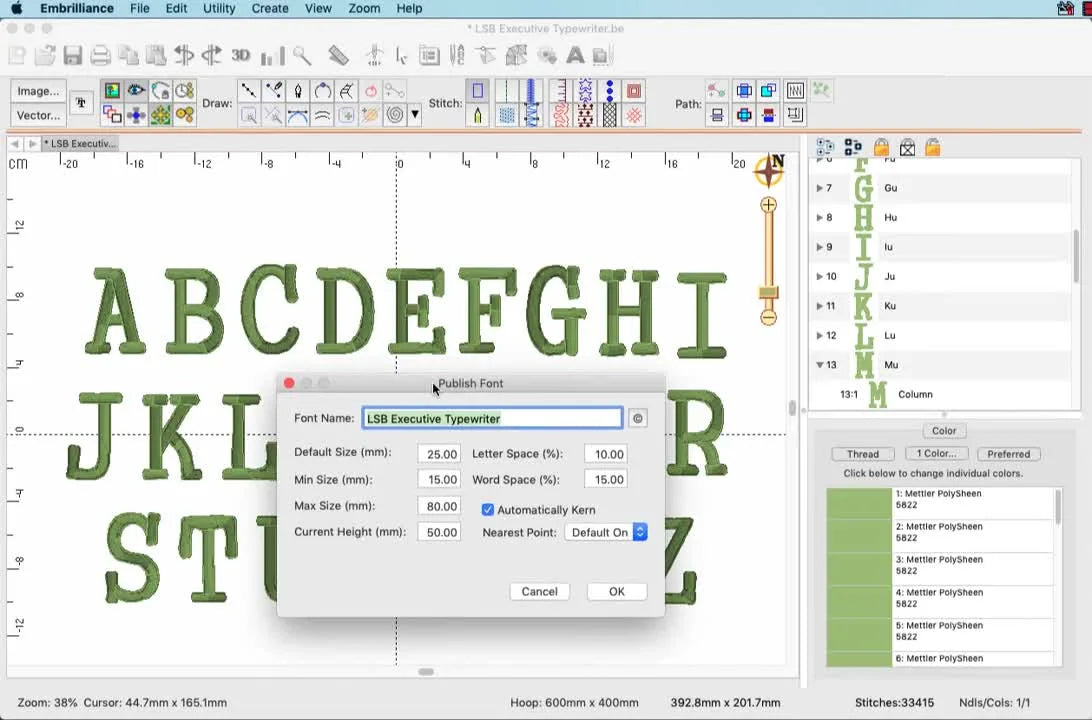Click the orange closed padlock icon
1092x720 pixels.
point(881,147)
